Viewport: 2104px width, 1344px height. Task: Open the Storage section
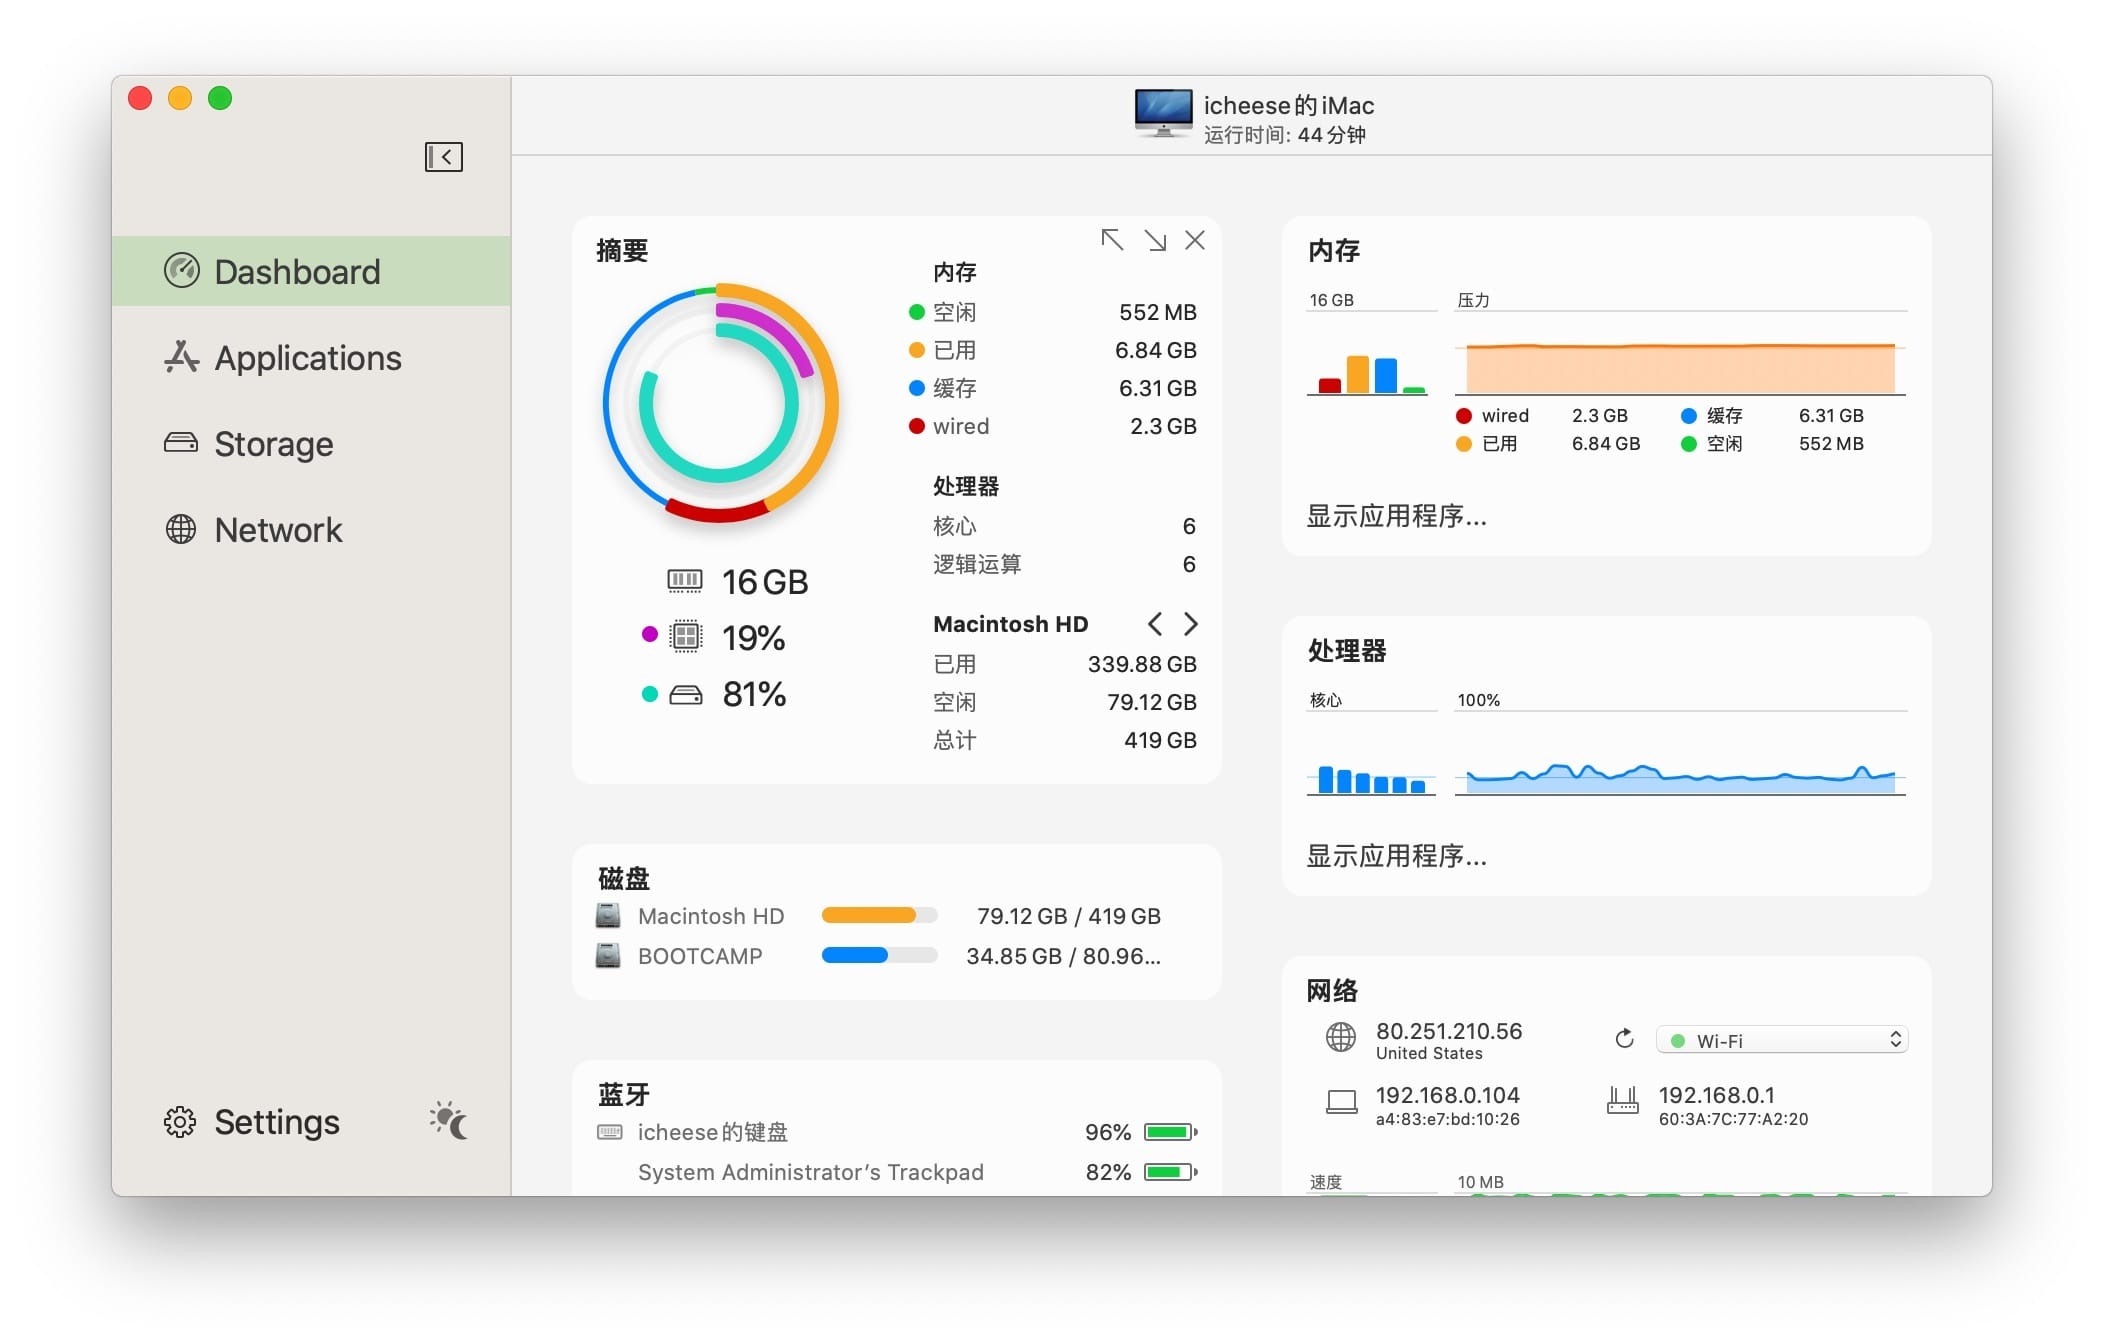tap(273, 444)
